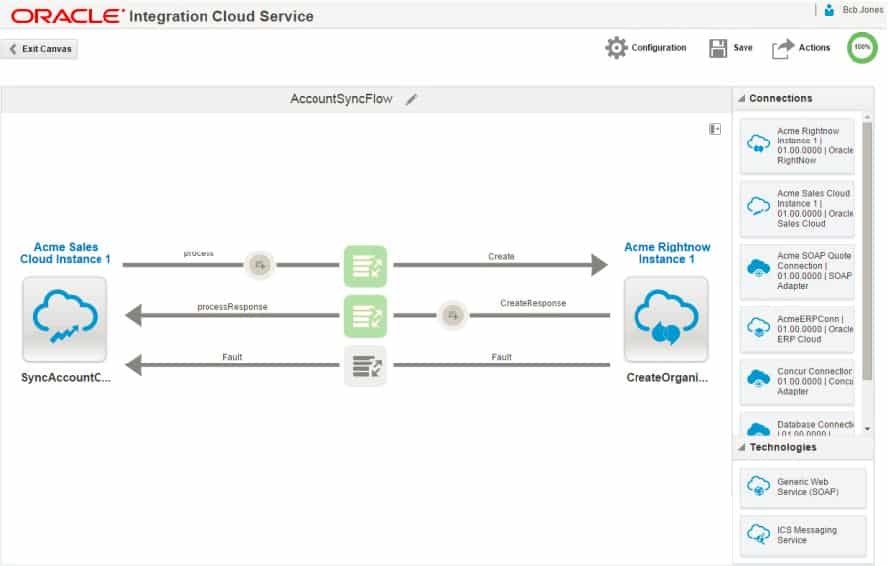This screenshot has height=566, width=888.
Task: Collapse the Technologies panel
Action: (742, 448)
